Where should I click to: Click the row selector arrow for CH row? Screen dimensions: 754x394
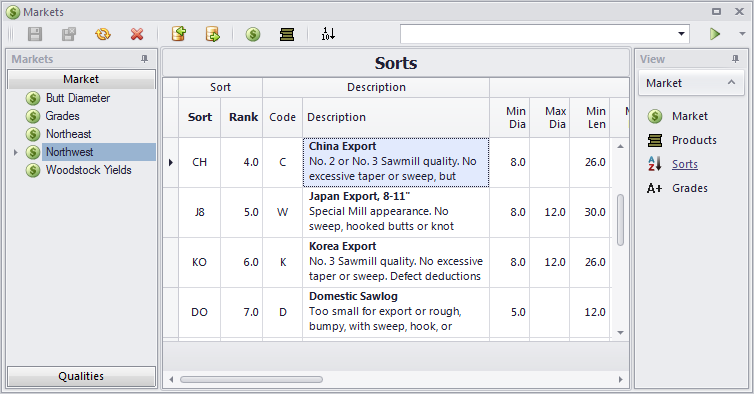pos(171,163)
